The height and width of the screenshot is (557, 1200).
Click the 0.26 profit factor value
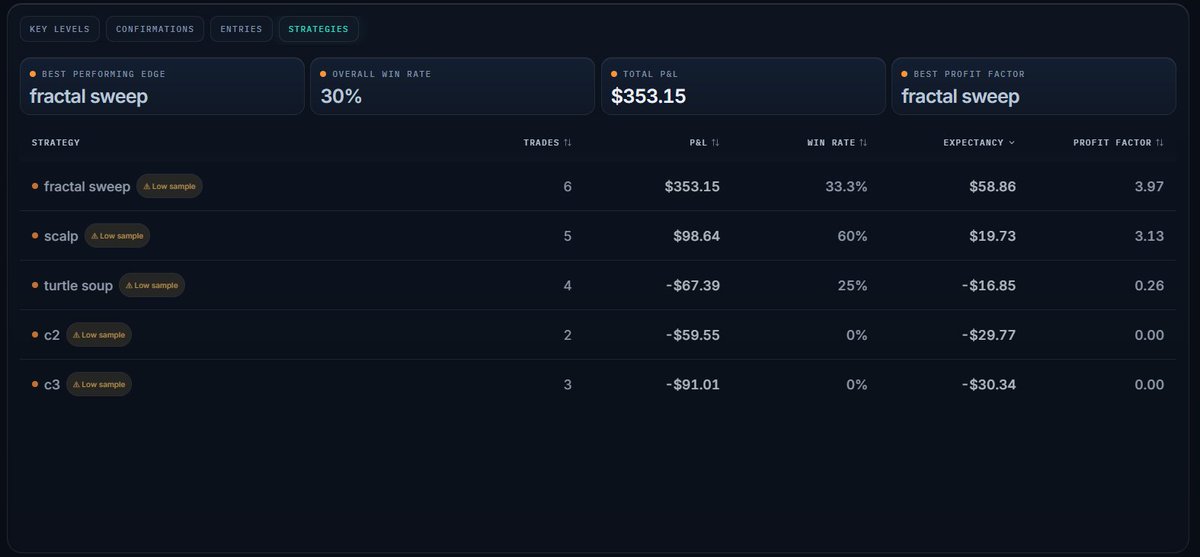[x=1149, y=285]
